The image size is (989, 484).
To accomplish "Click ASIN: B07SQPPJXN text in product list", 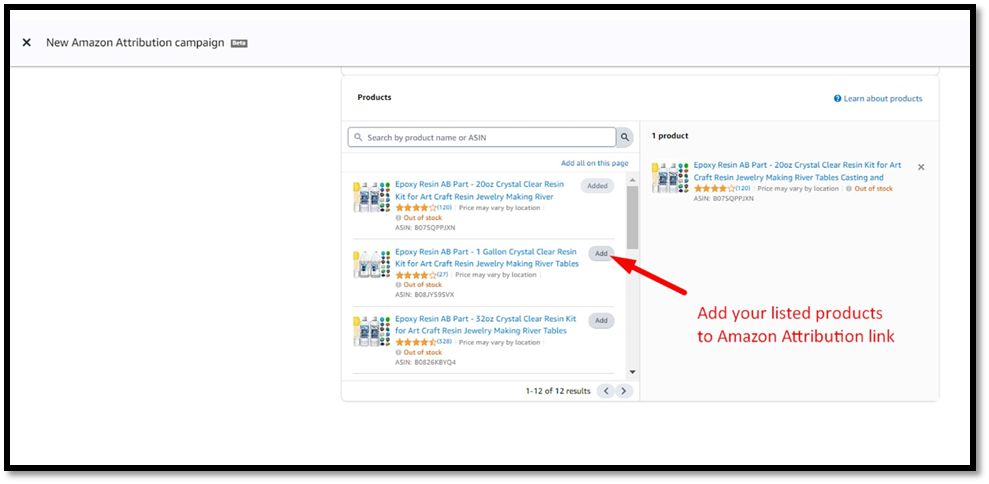I will coord(425,227).
